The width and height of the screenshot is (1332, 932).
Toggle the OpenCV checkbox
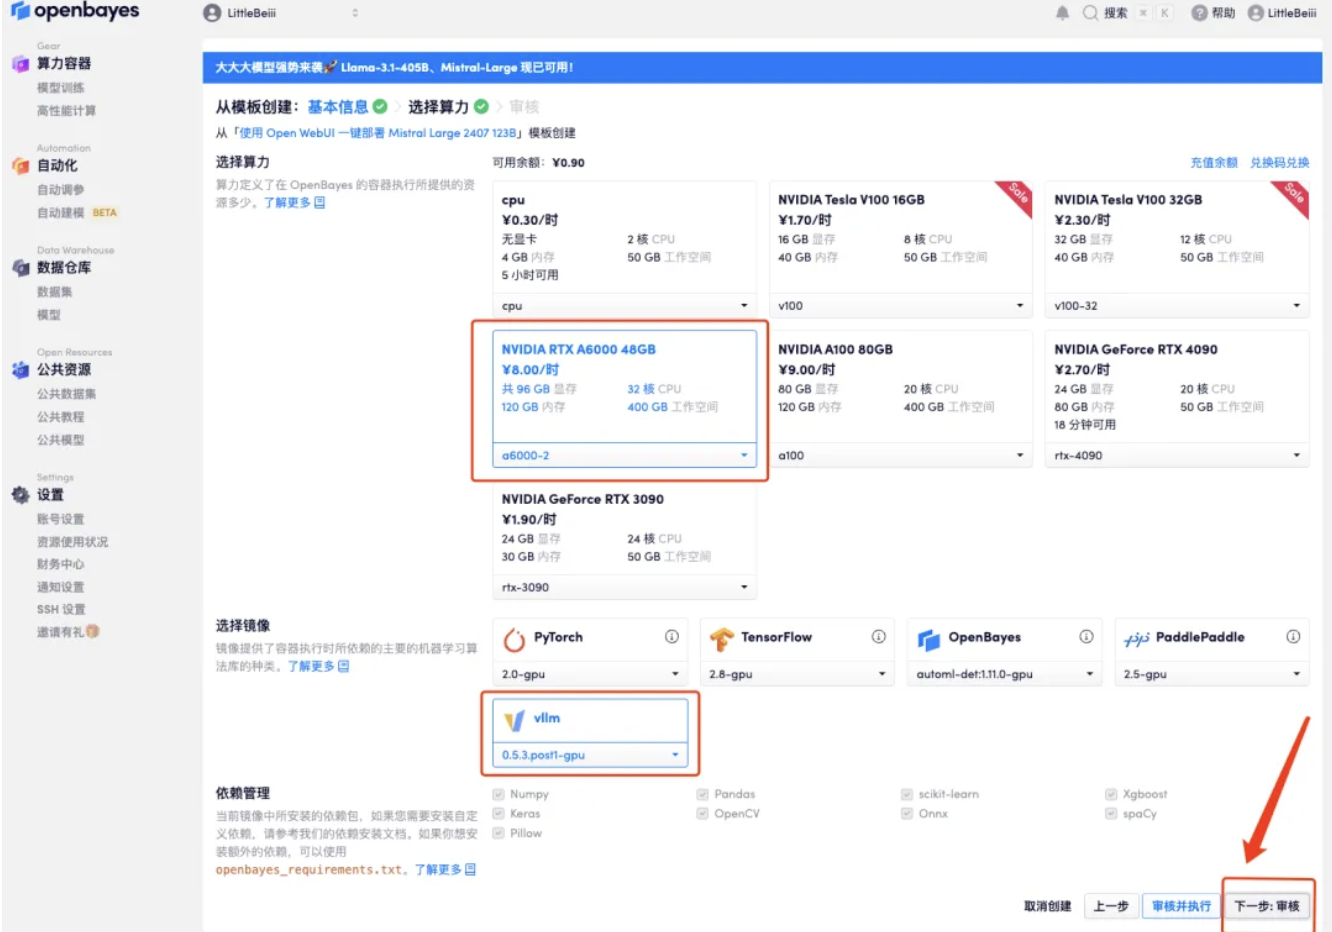(x=703, y=814)
